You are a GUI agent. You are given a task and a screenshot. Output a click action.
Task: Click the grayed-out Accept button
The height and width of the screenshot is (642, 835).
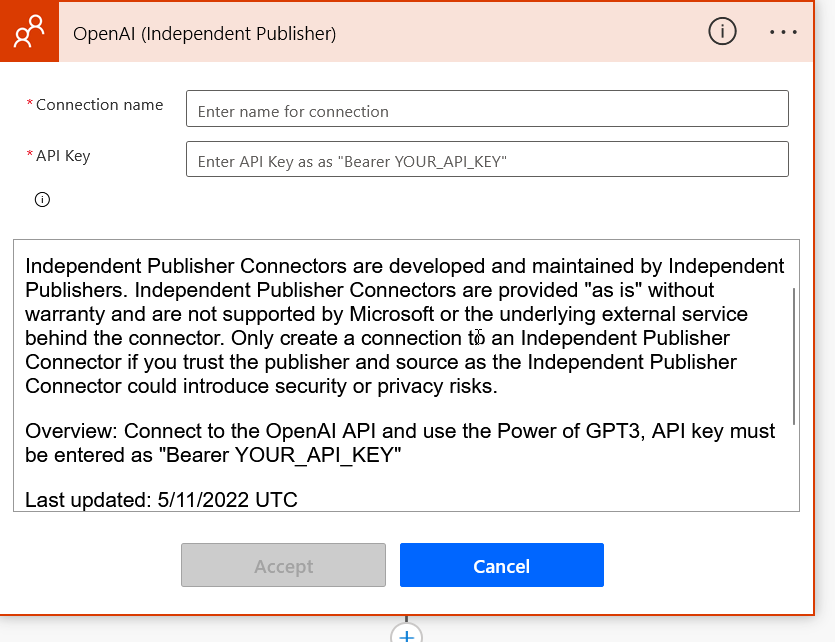[283, 565]
